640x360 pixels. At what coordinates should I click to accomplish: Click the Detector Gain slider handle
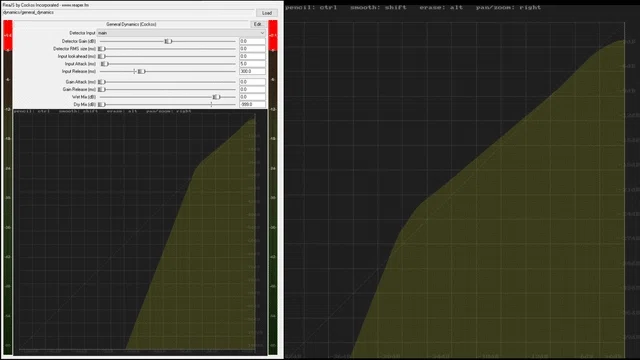pyautogui.click(x=168, y=41)
